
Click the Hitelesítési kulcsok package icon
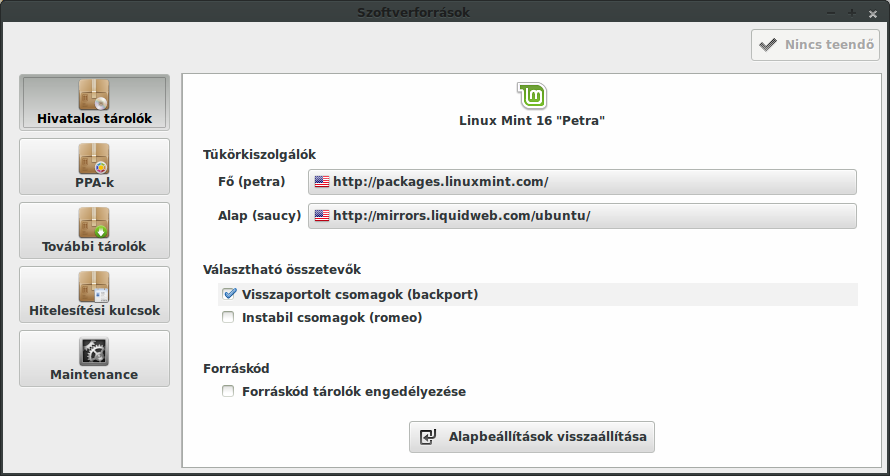pos(94,287)
